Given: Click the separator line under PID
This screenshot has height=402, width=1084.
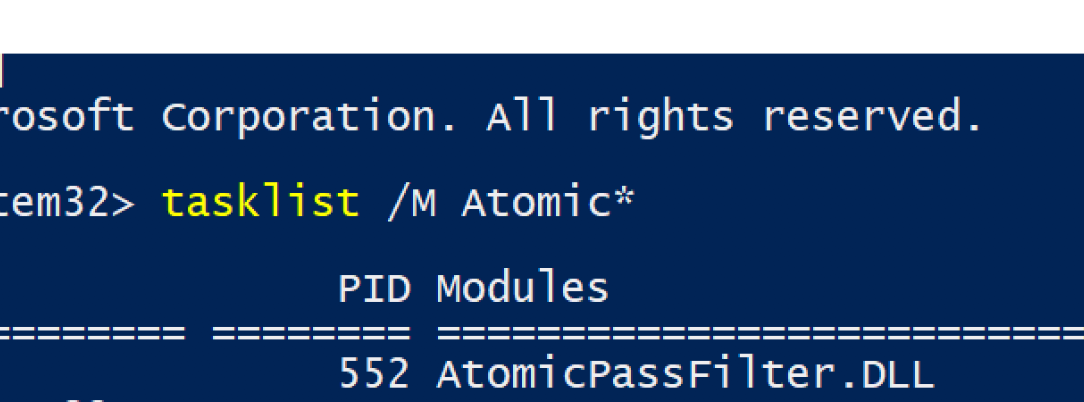Looking at the screenshot, I should coord(311,330).
